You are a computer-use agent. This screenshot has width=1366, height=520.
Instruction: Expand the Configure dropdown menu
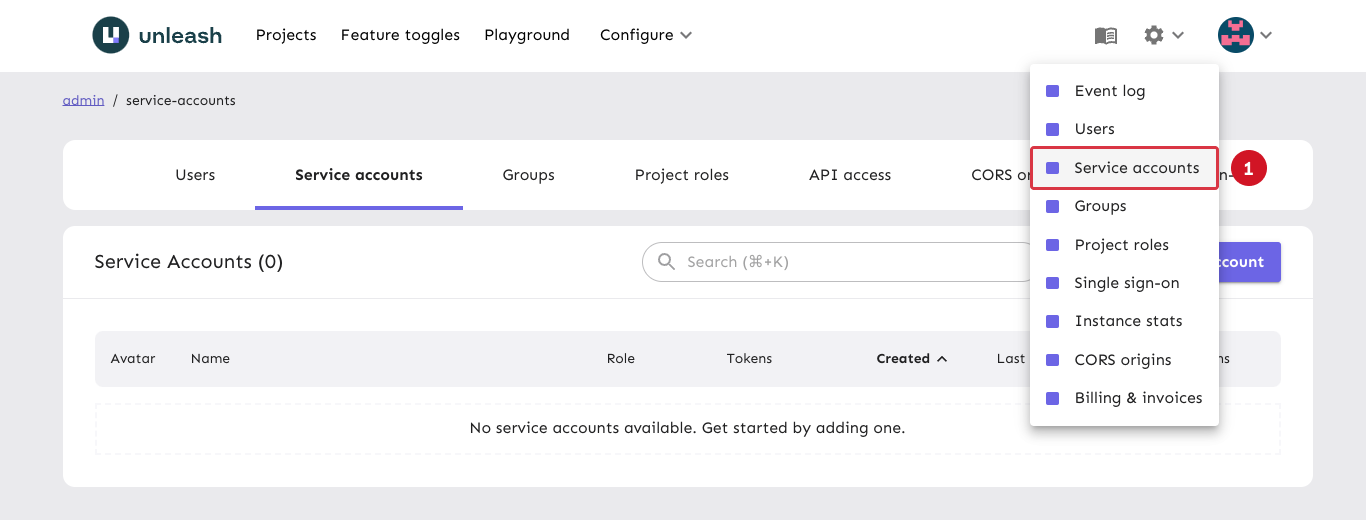[645, 35]
